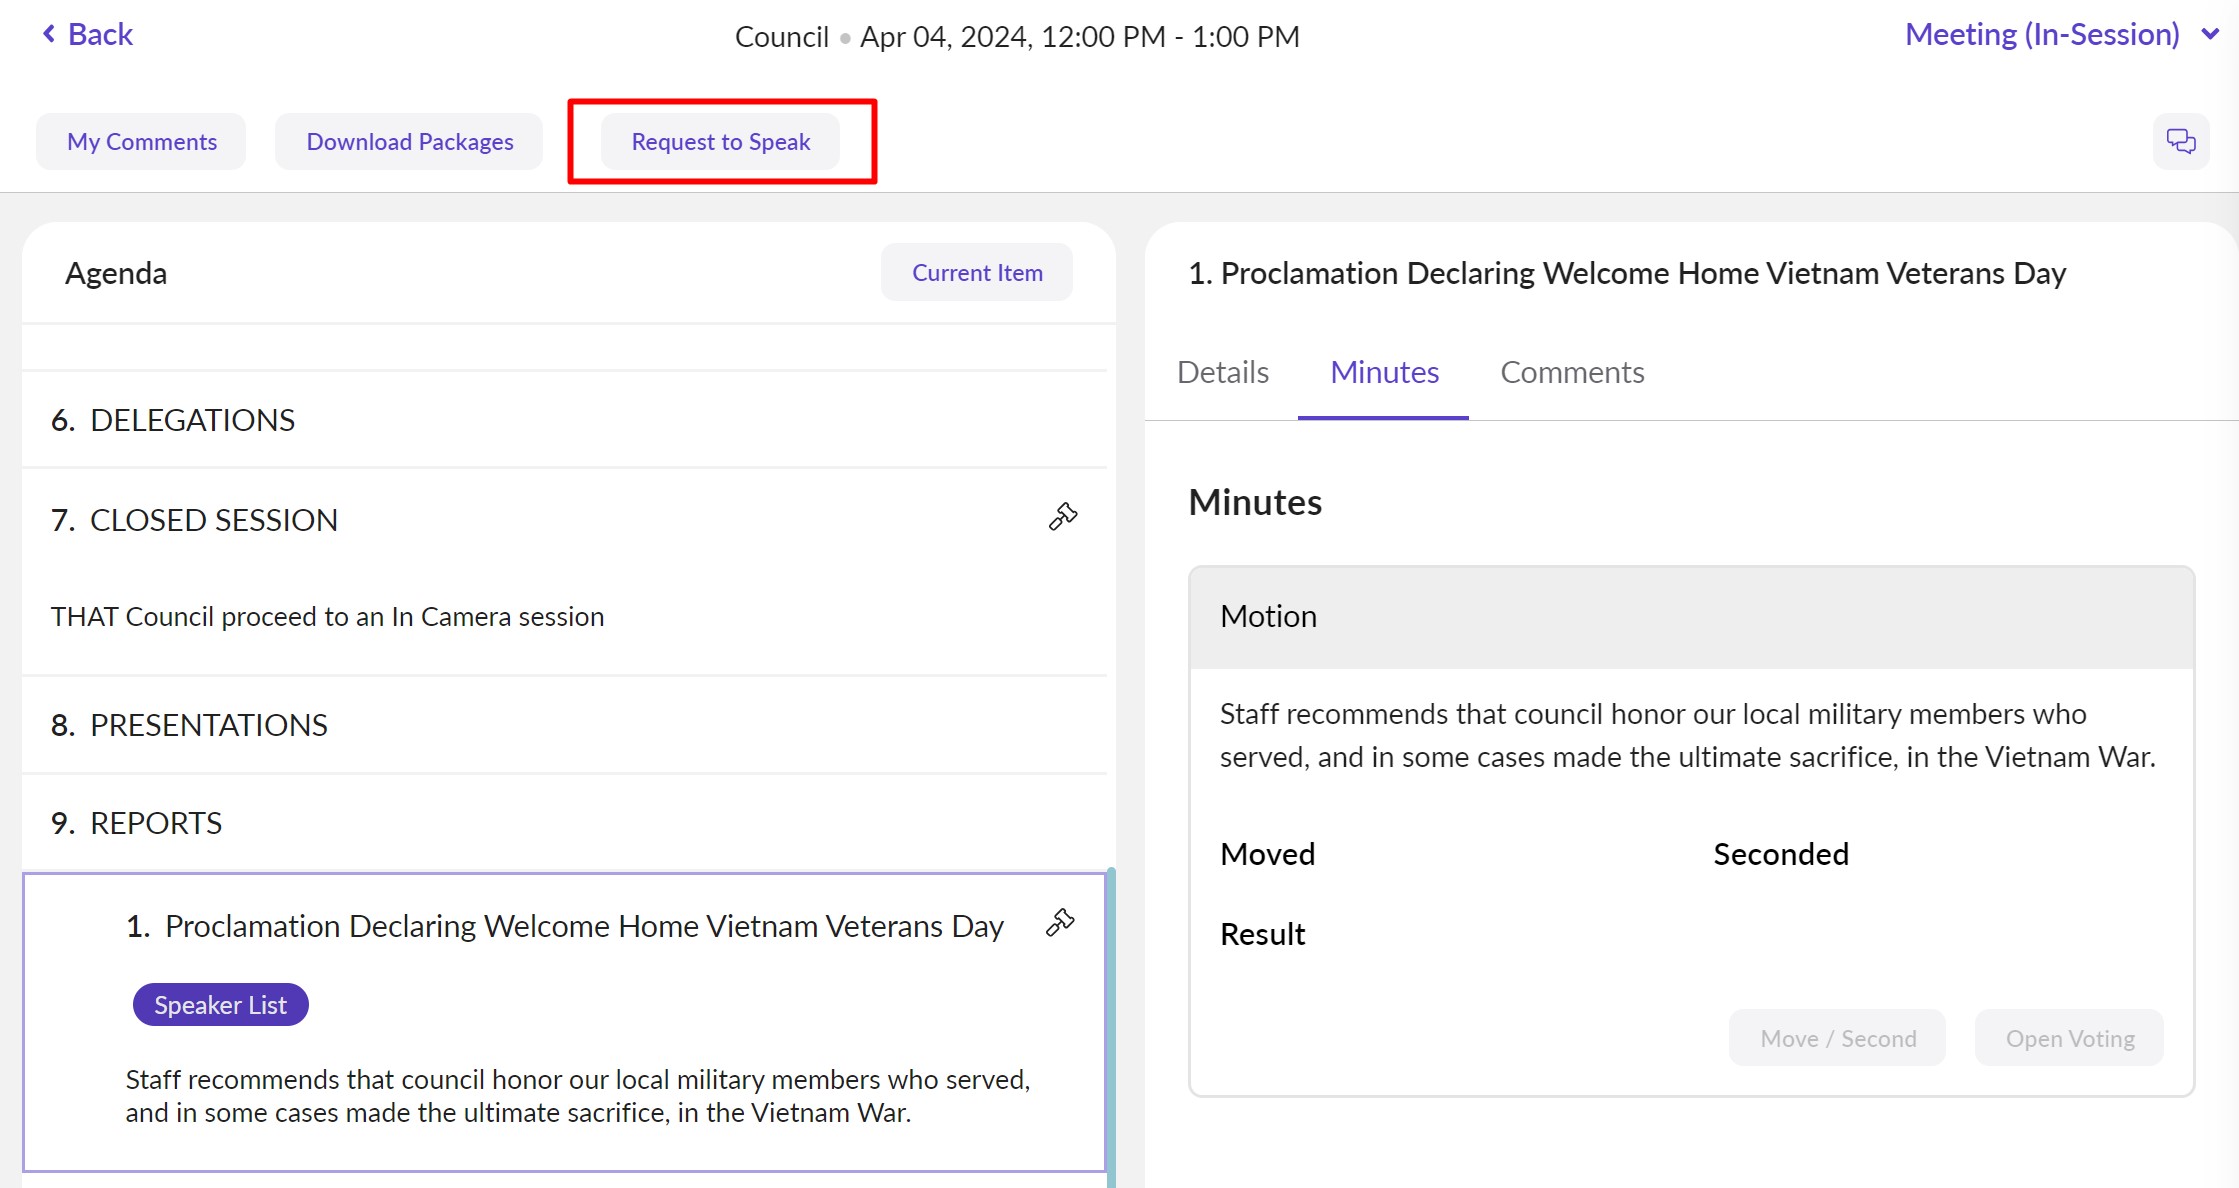Click the gavel icon on Closed Session

(1062, 517)
